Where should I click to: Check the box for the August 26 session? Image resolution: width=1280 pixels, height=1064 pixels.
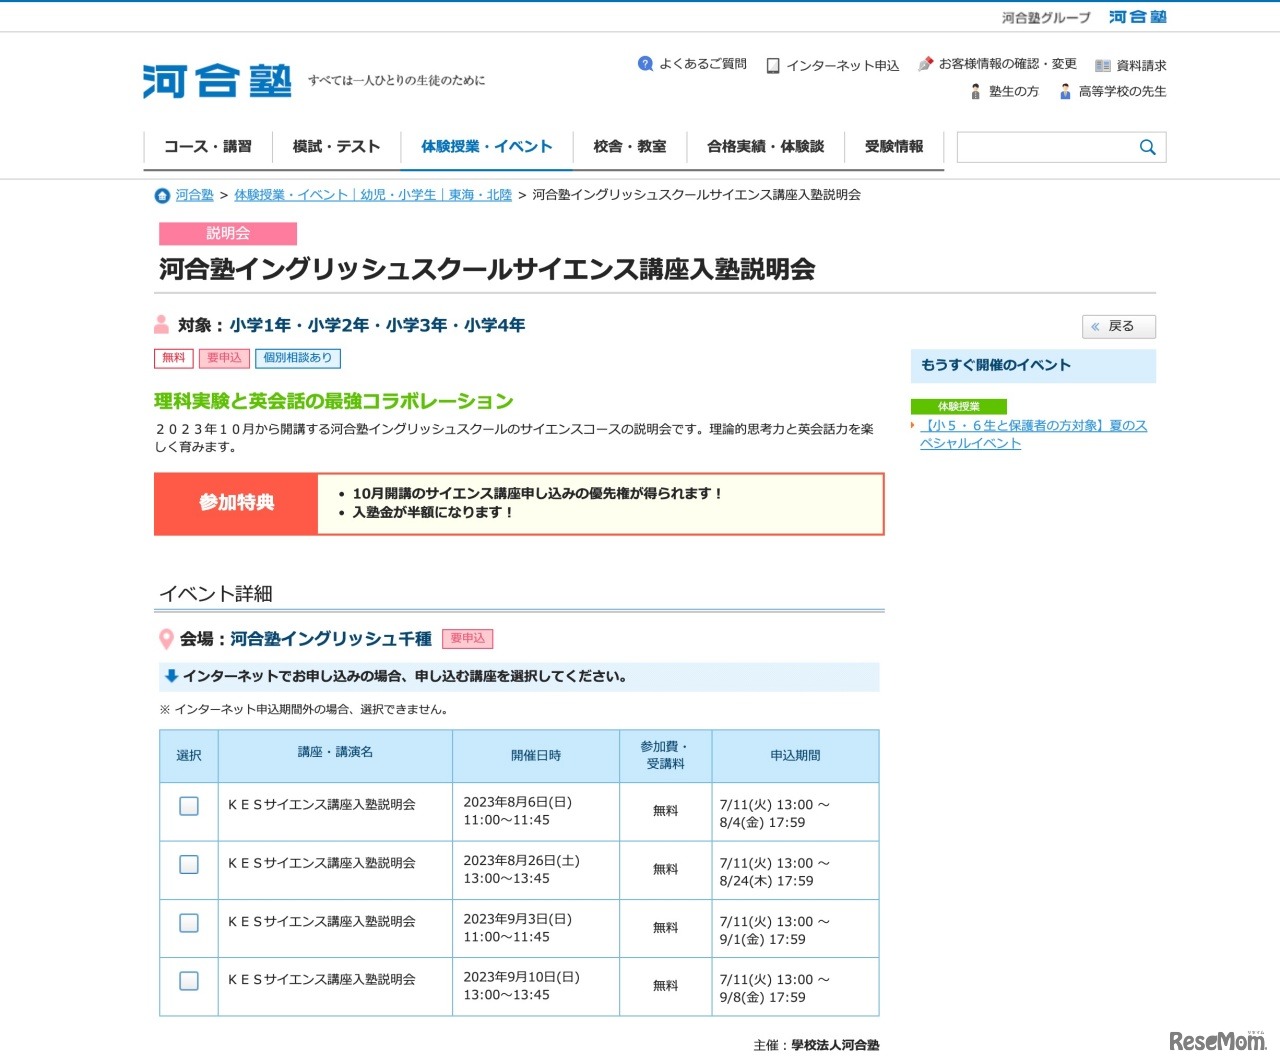[x=189, y=864]
